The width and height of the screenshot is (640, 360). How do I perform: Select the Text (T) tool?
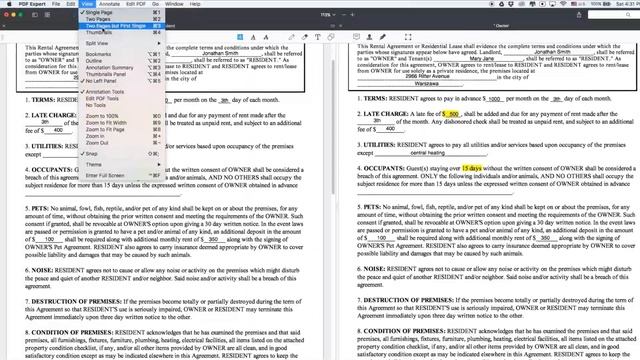[318, 37]
